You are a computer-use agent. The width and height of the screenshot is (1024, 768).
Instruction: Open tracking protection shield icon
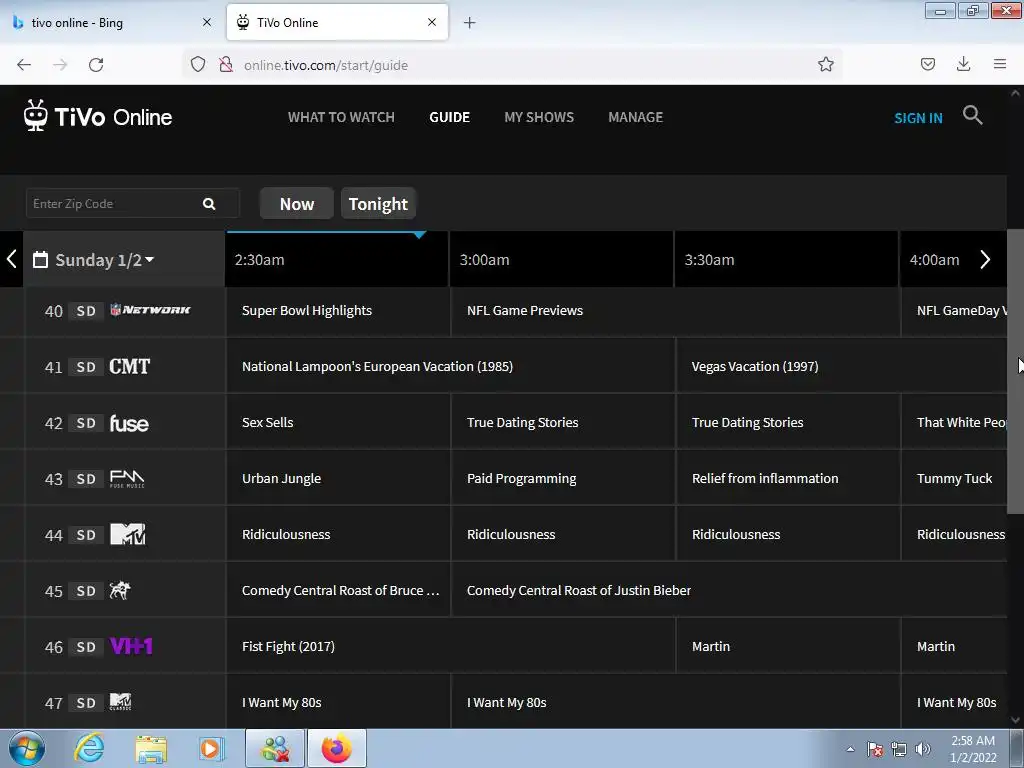(198, 64)
